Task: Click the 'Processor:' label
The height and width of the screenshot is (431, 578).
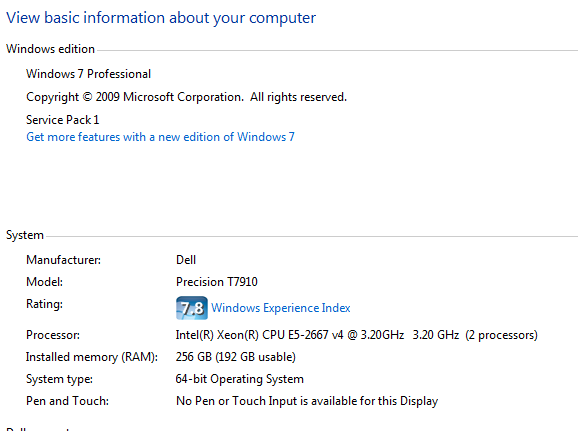Action: (53, 335)
